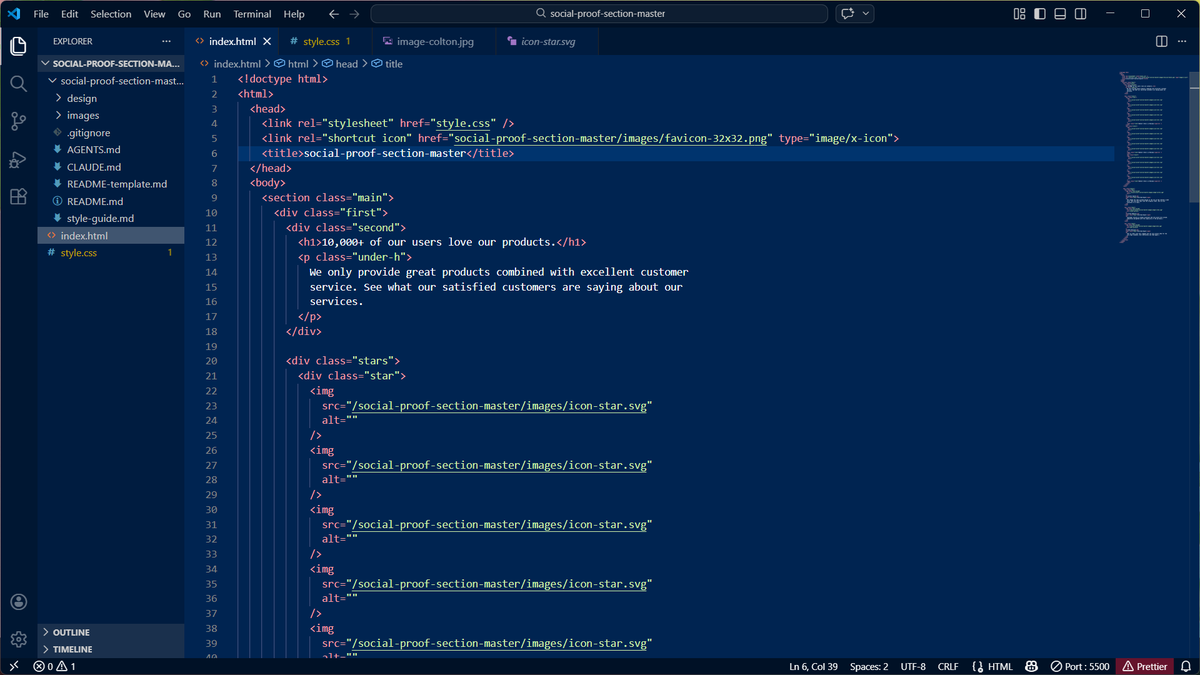1200x675 pixels.
Task: Expand the OUTLINE section
Action: point(111,632)
